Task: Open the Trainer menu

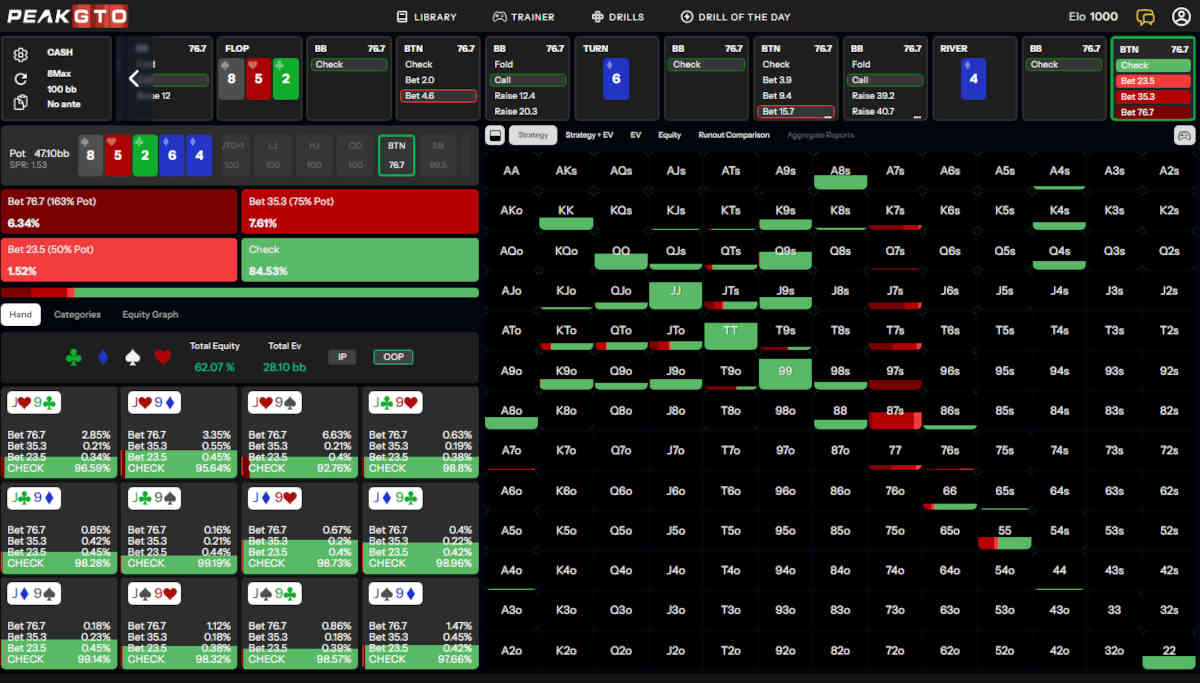Action: tap(523, 17)
